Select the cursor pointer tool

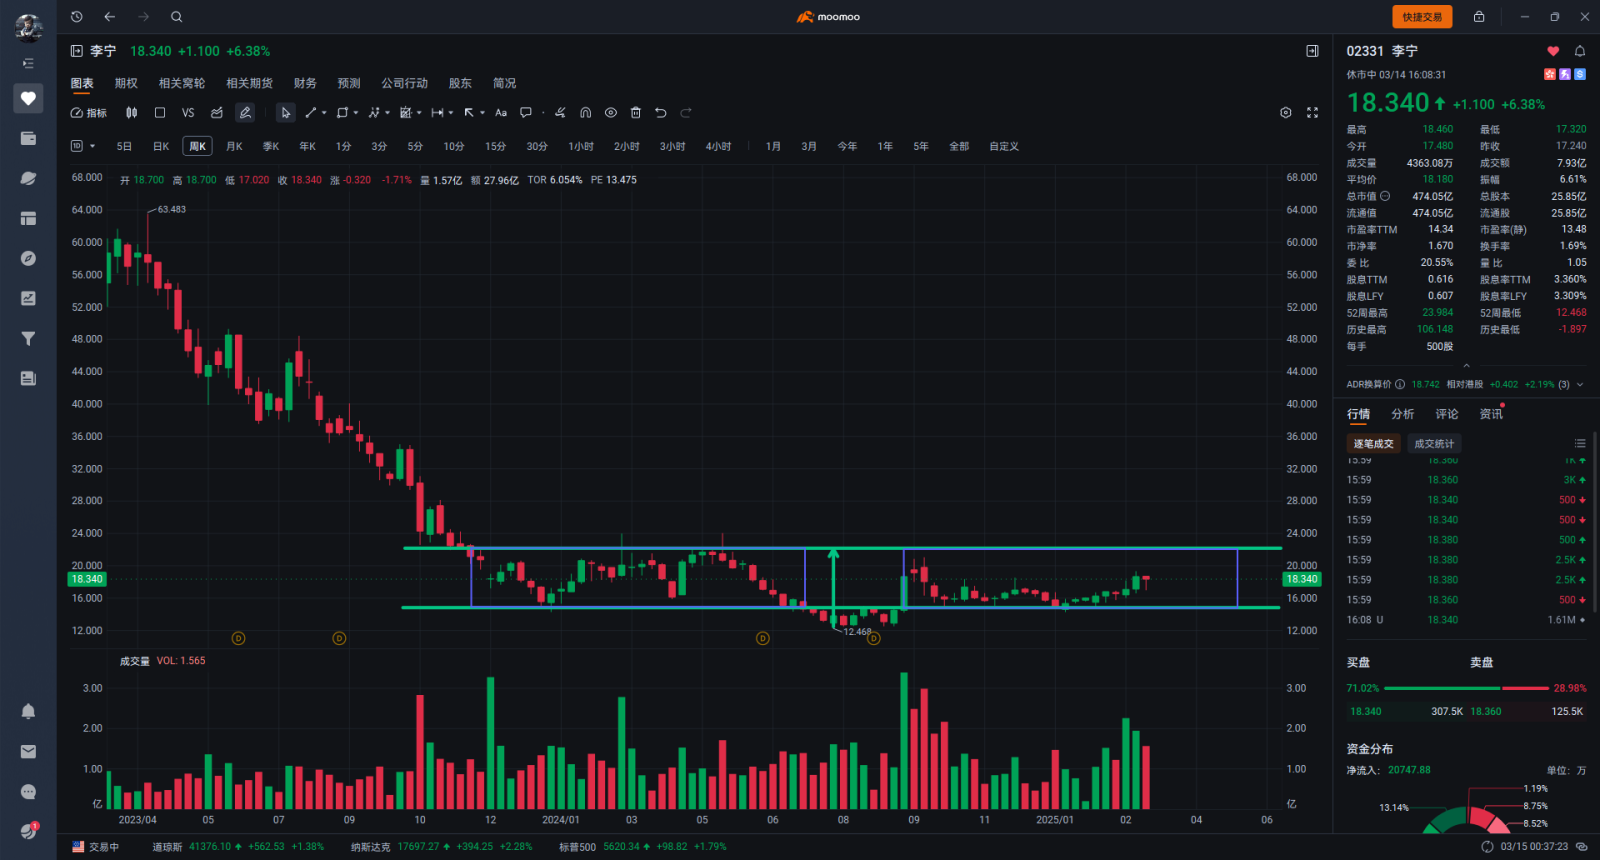(286, 113)
